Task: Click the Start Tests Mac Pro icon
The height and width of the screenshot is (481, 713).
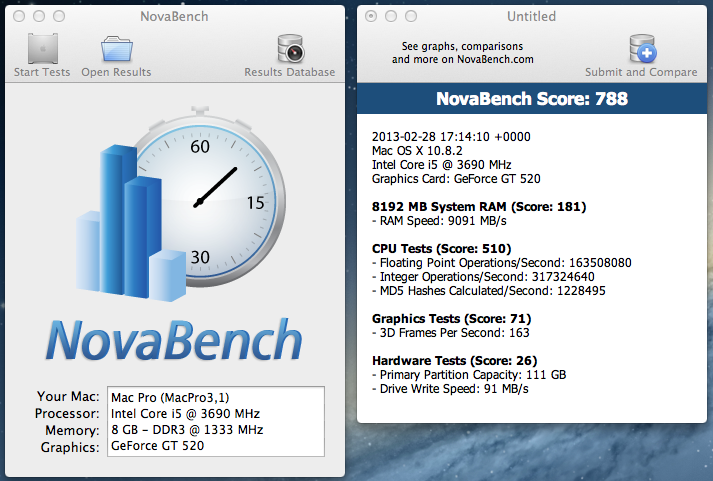Action: [x=43, y=48]
